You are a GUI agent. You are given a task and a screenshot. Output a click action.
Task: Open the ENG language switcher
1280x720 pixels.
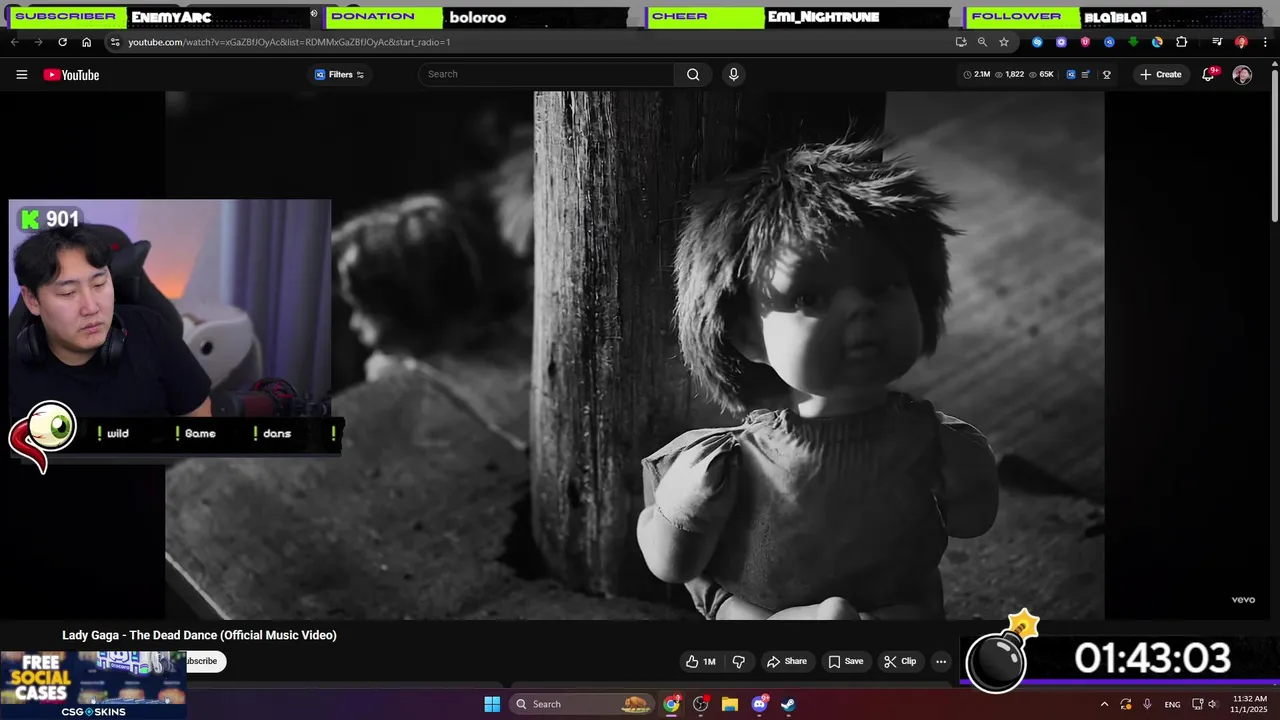[1172, 704]
